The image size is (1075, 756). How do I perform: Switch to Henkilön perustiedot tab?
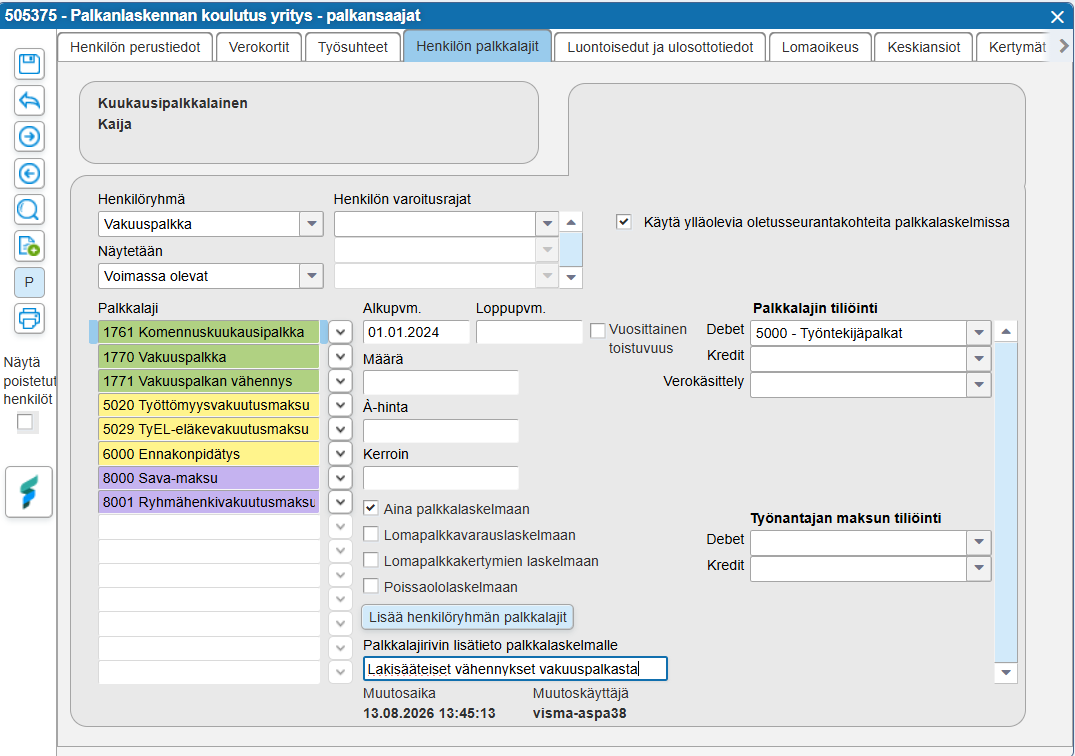click(x=135, y=47)
